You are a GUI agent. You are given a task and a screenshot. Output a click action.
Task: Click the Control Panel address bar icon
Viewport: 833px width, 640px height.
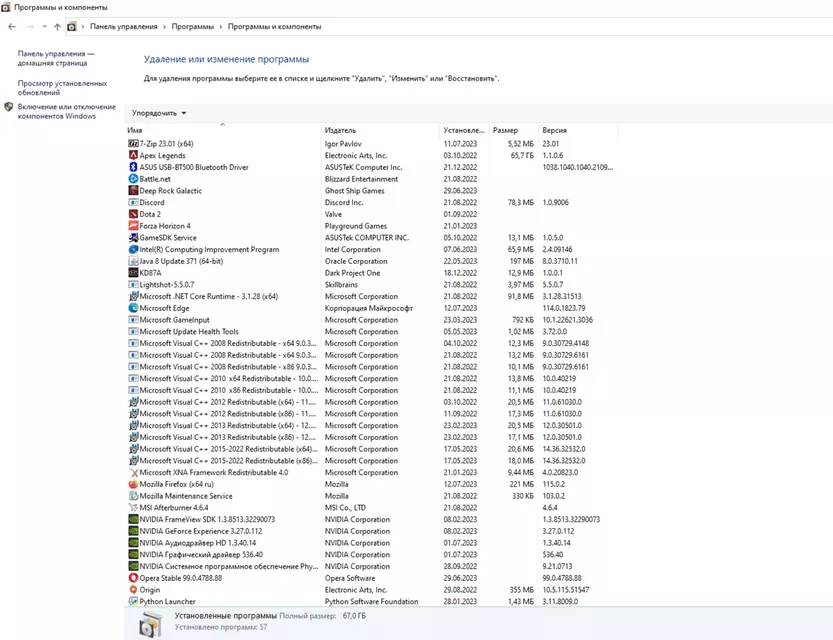[x=72, y=27]
